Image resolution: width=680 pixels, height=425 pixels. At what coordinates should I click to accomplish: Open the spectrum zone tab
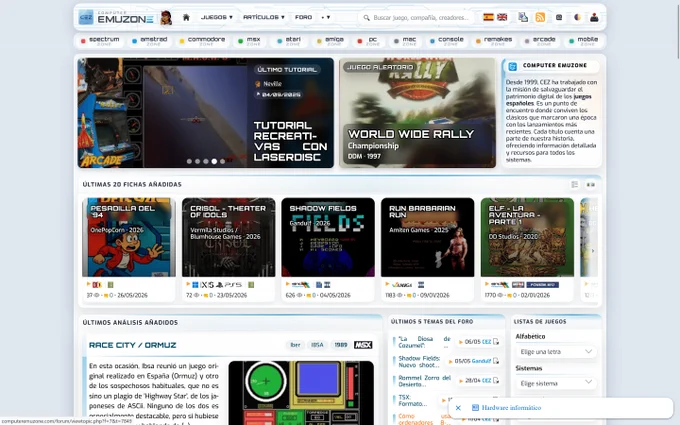pyautogui.click(x=100, y=41)
